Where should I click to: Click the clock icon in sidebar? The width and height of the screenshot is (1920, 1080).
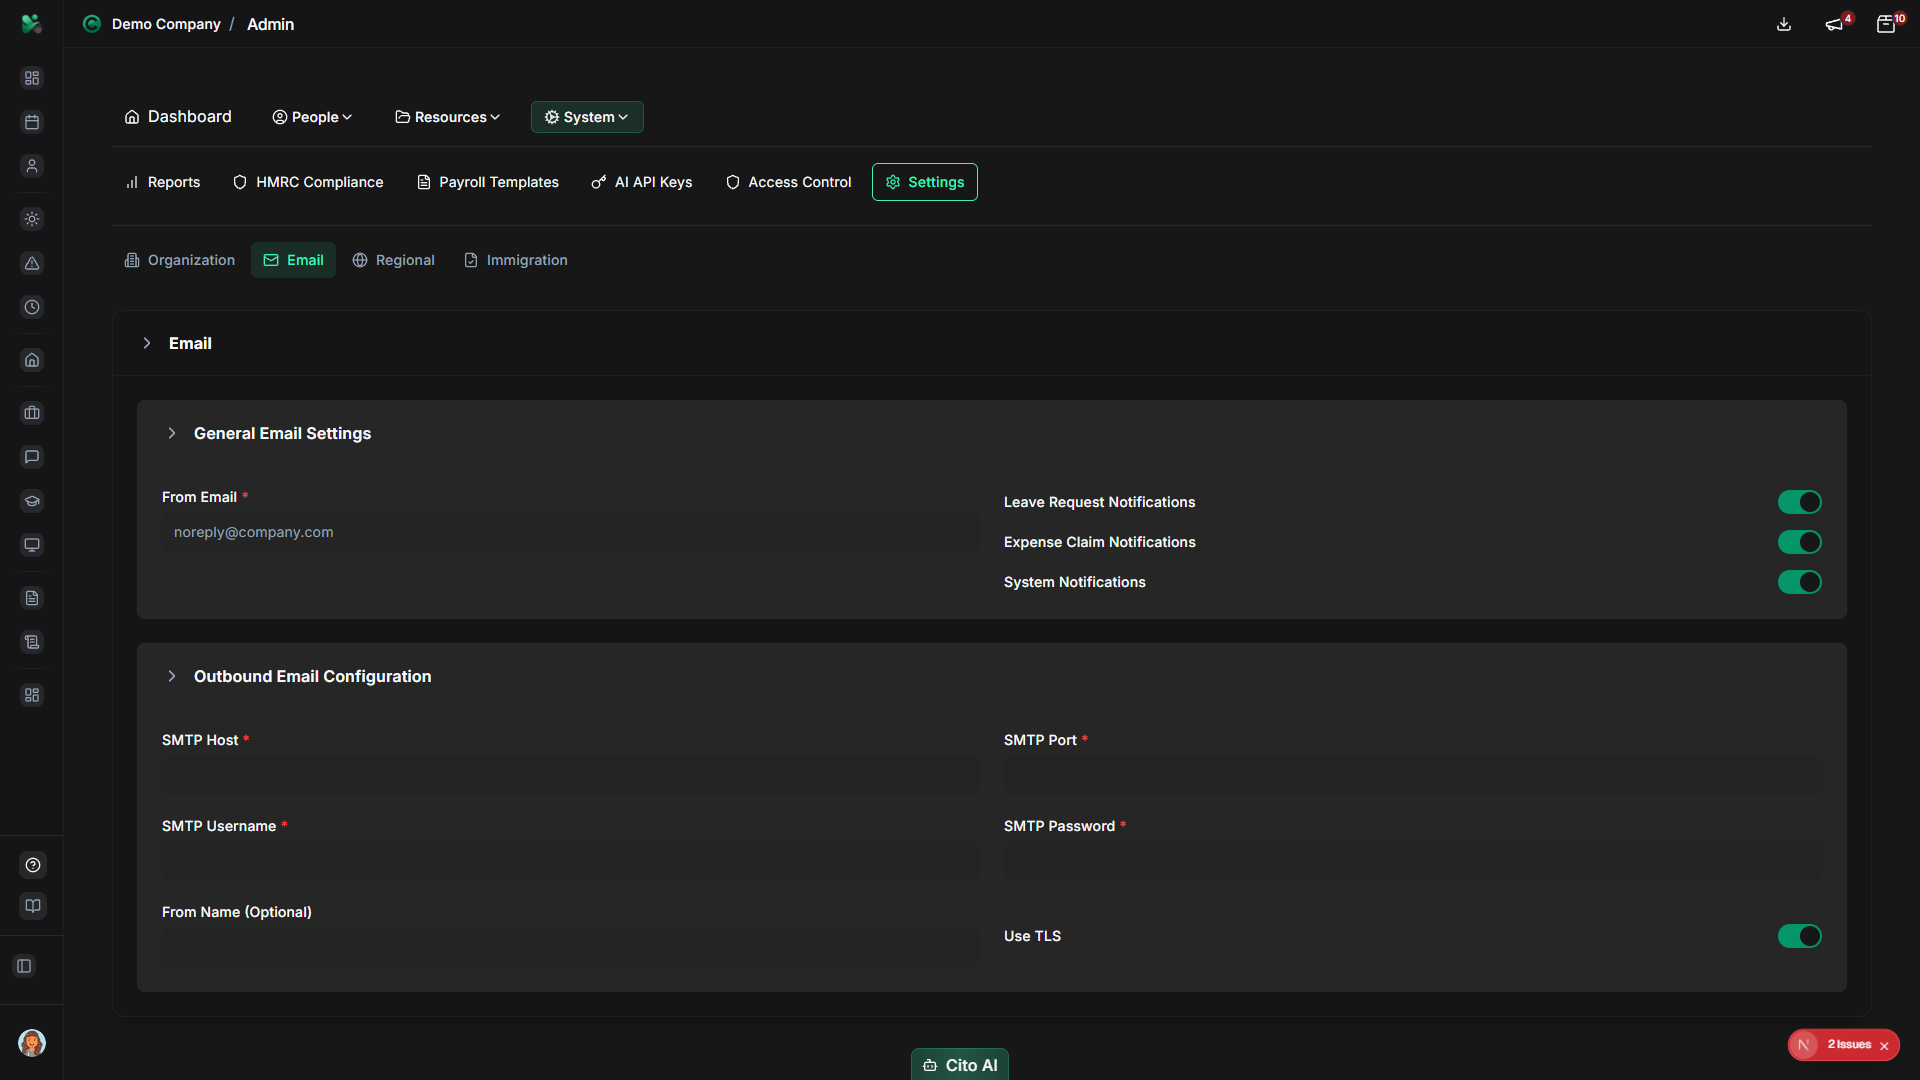[32, 307]
